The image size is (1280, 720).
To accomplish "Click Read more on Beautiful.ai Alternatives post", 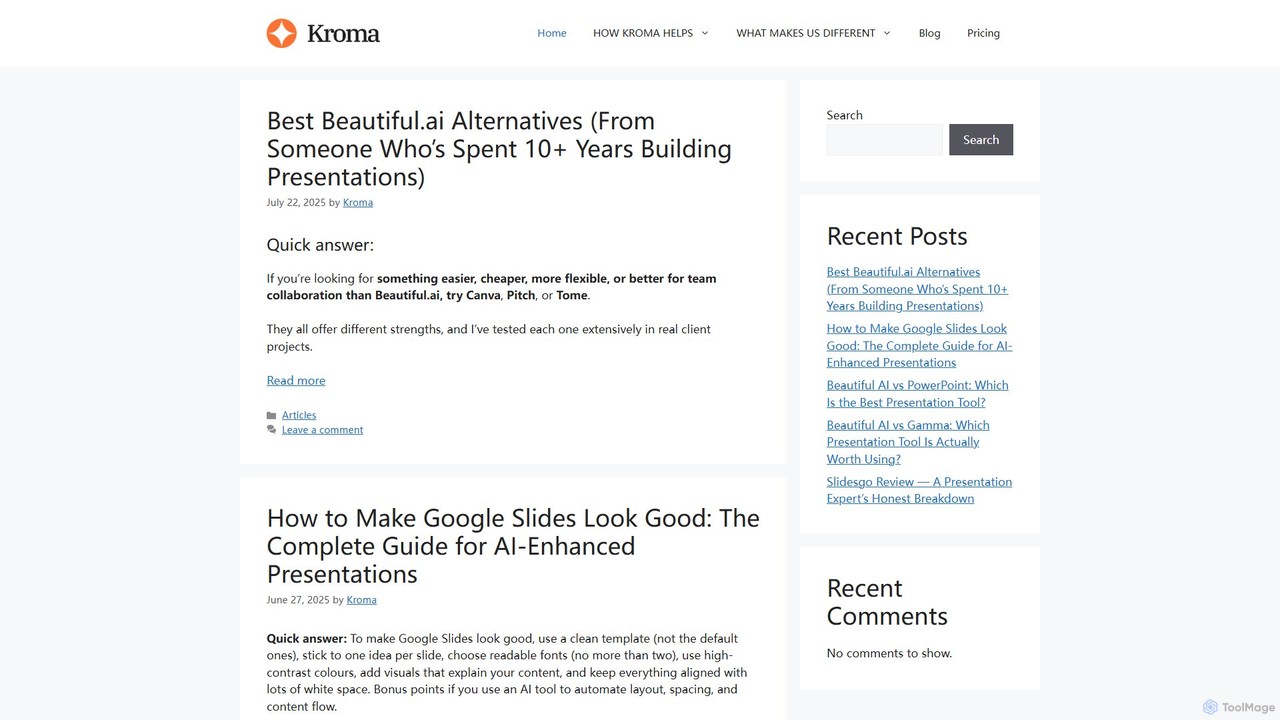I will point(296,380).
